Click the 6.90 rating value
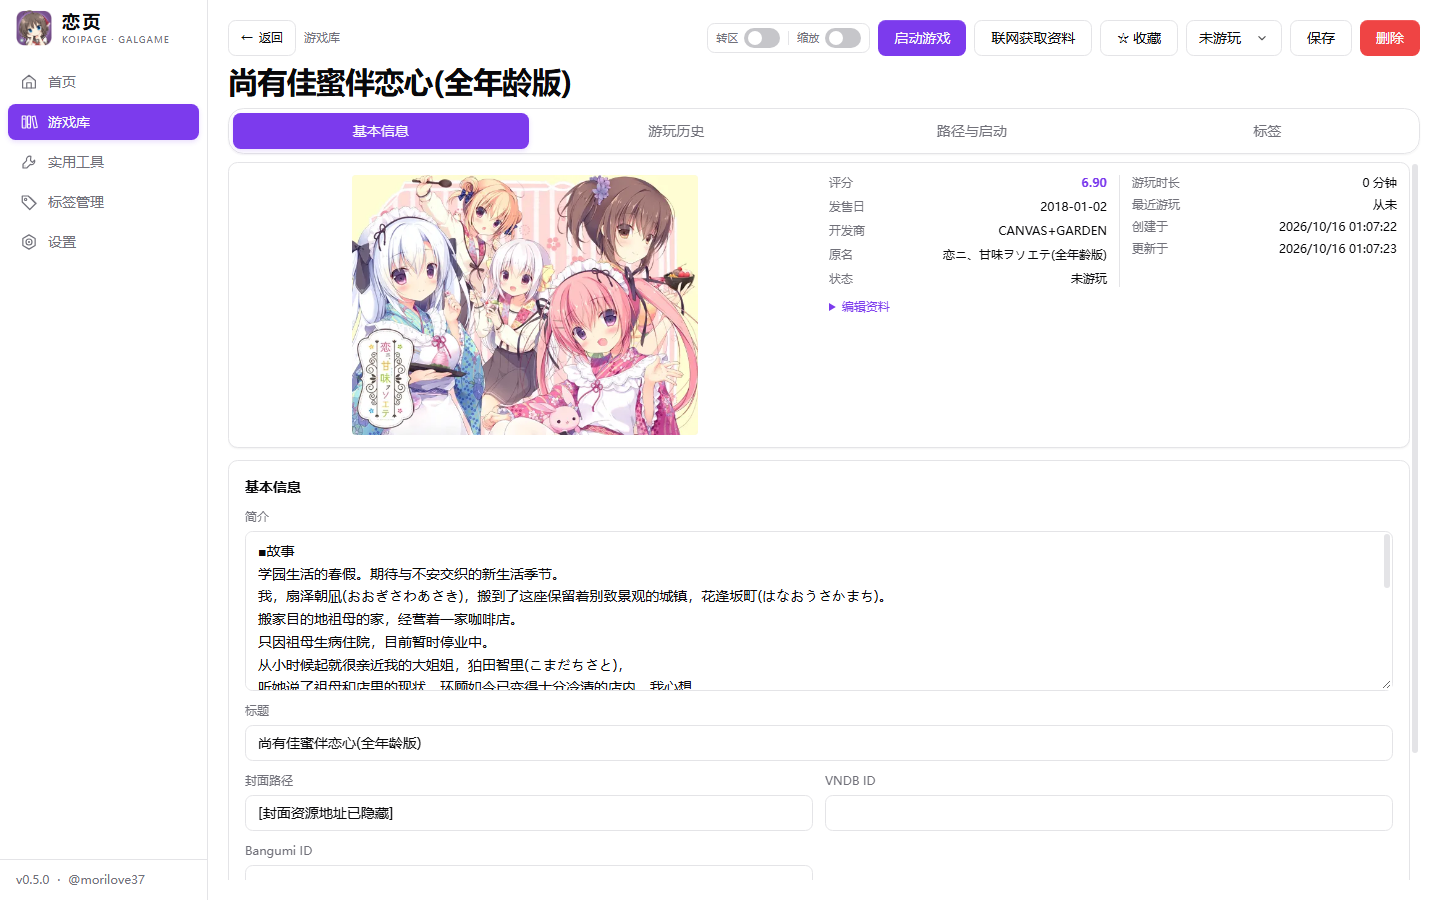Screen dimensions: 1440x900 tap(1094, 183)
